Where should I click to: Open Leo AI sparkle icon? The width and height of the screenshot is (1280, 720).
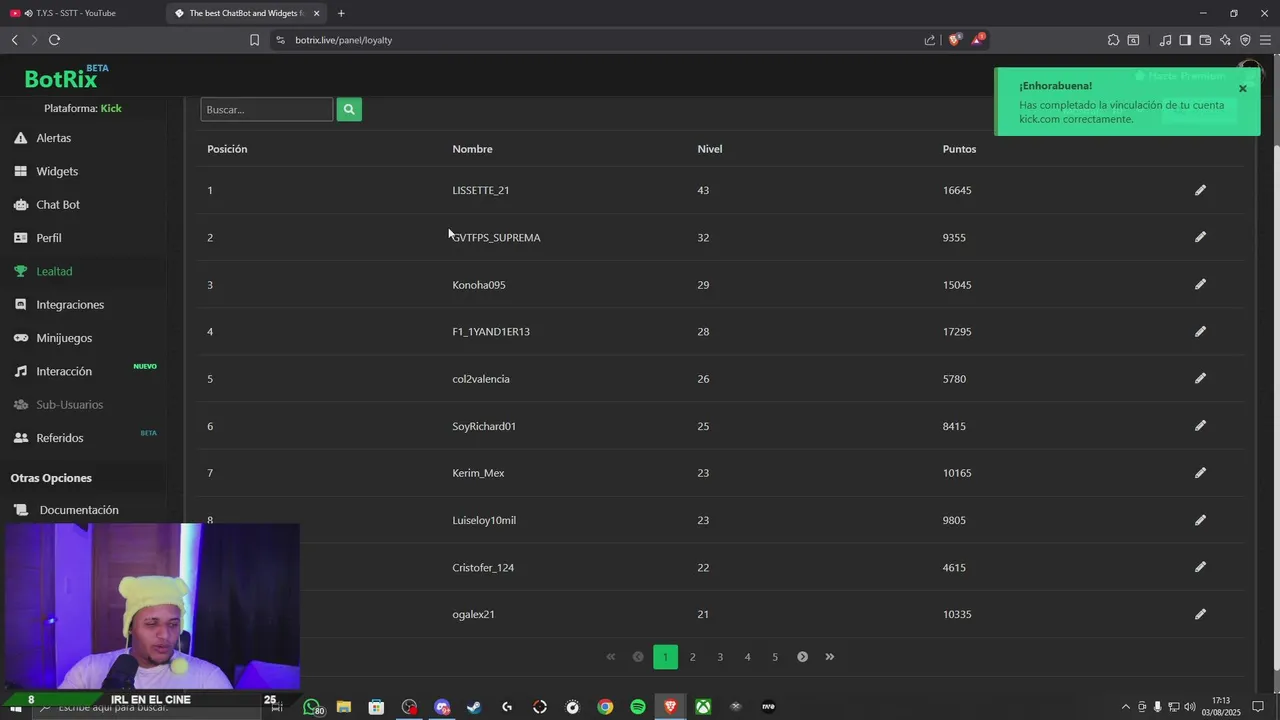pos(1225,40)
